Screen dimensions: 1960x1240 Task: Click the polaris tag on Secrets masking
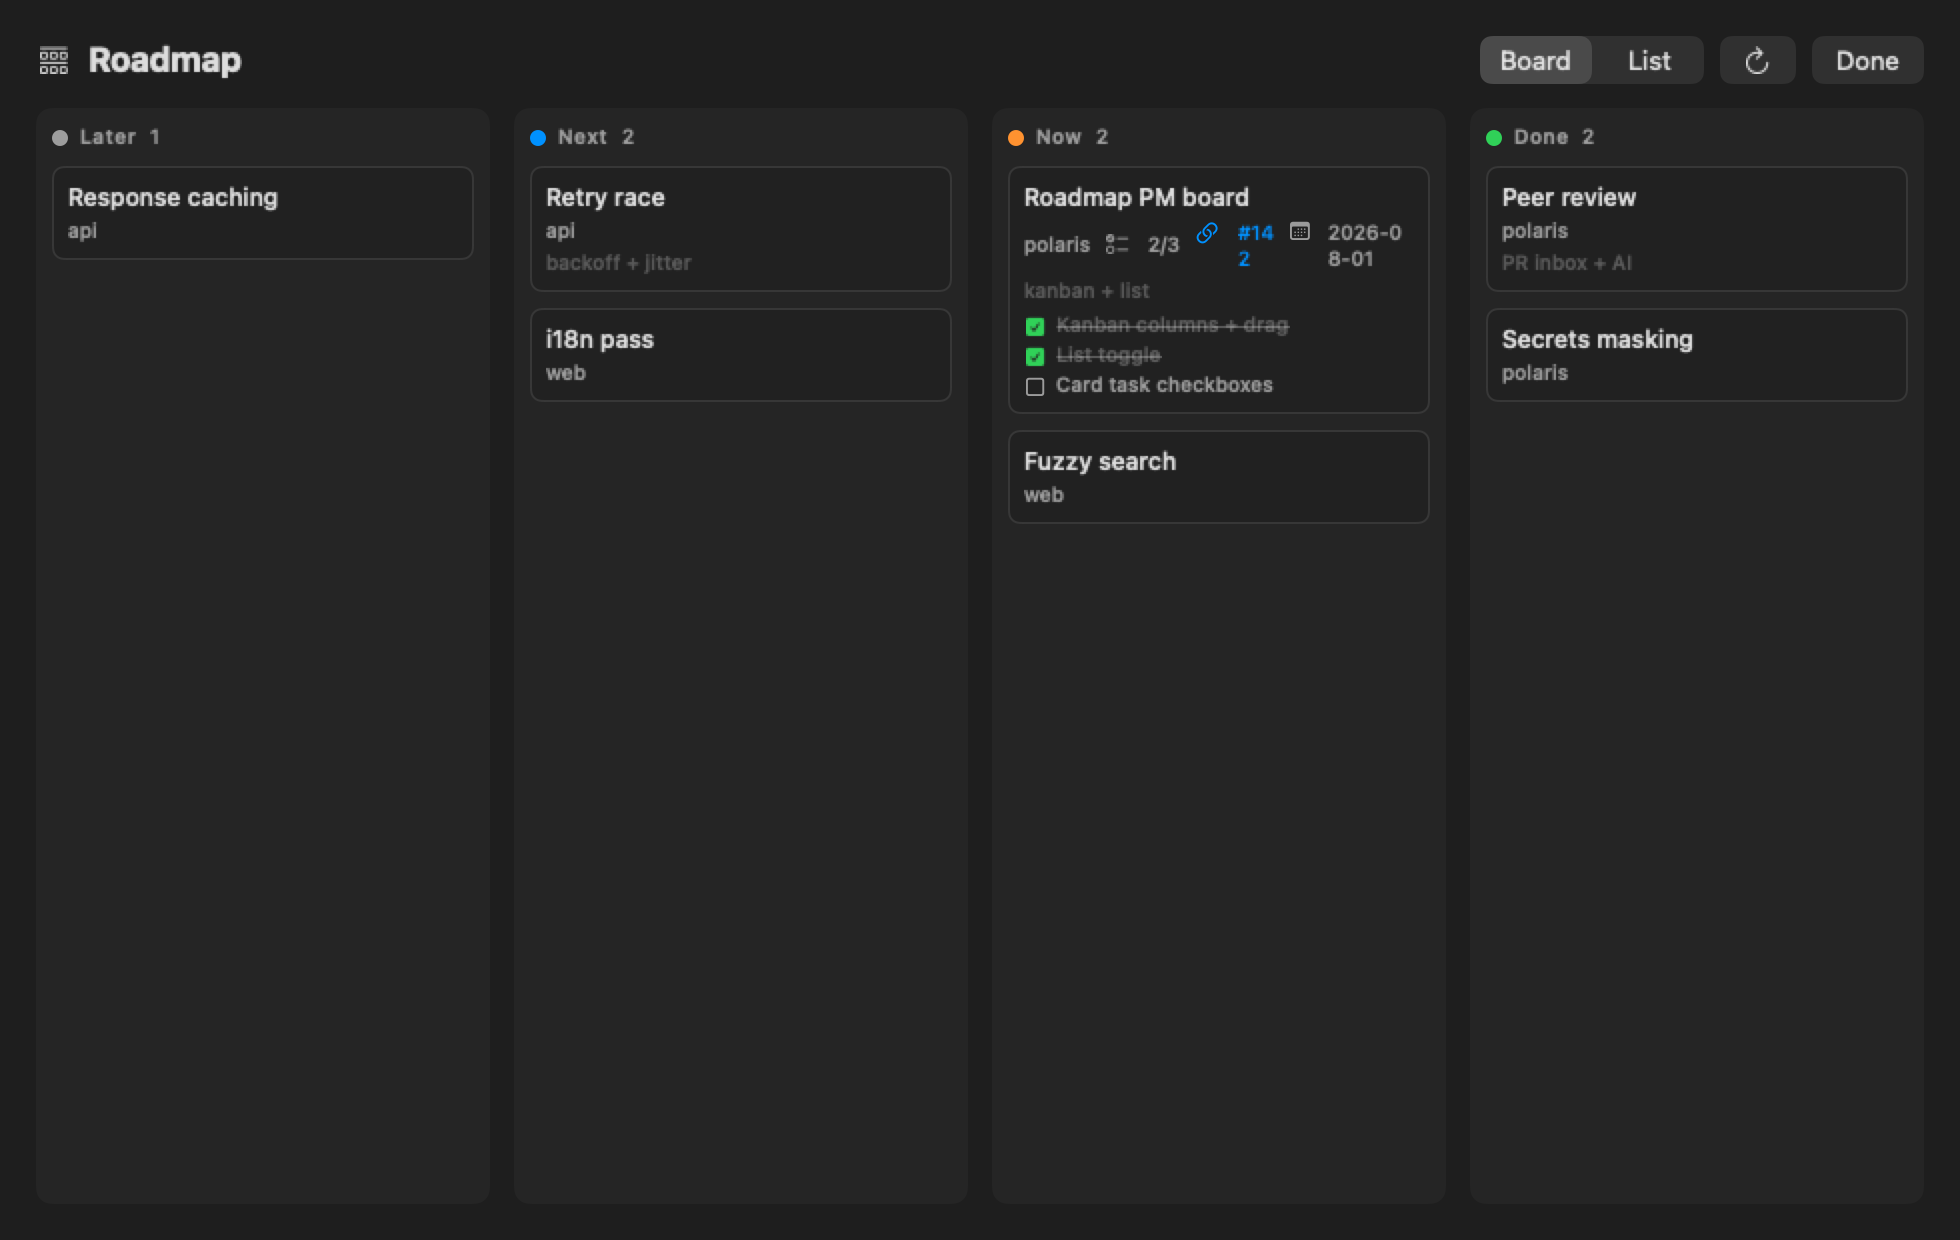click(1534, 373)
